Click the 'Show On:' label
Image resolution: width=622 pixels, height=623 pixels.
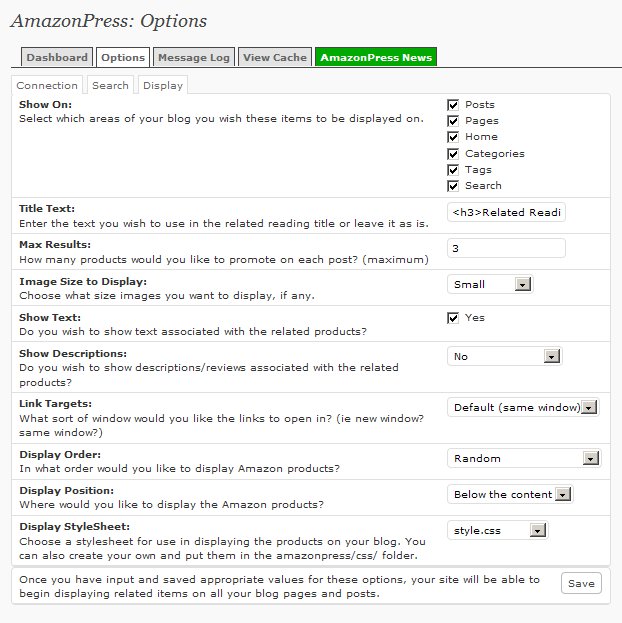point(45,104)
